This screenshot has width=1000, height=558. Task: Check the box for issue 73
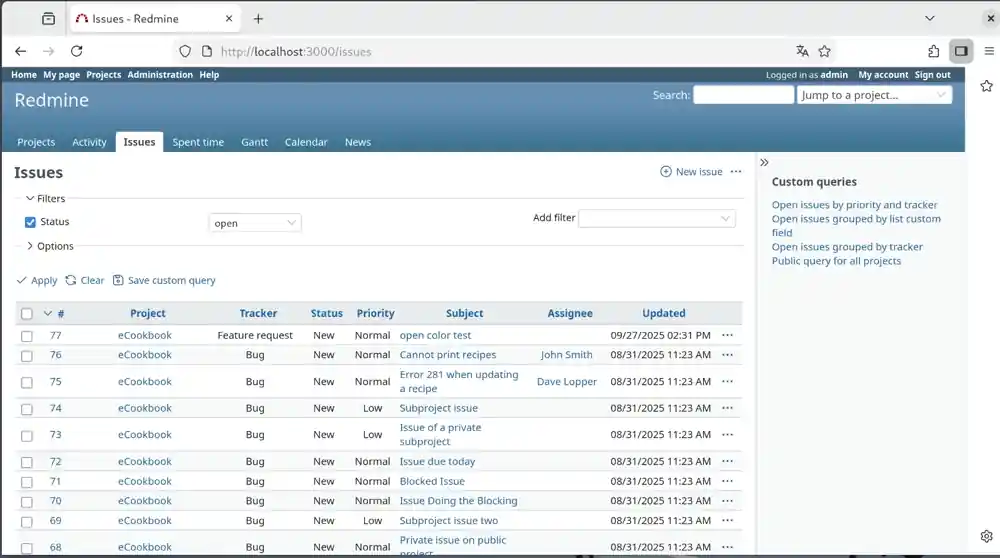26,436
